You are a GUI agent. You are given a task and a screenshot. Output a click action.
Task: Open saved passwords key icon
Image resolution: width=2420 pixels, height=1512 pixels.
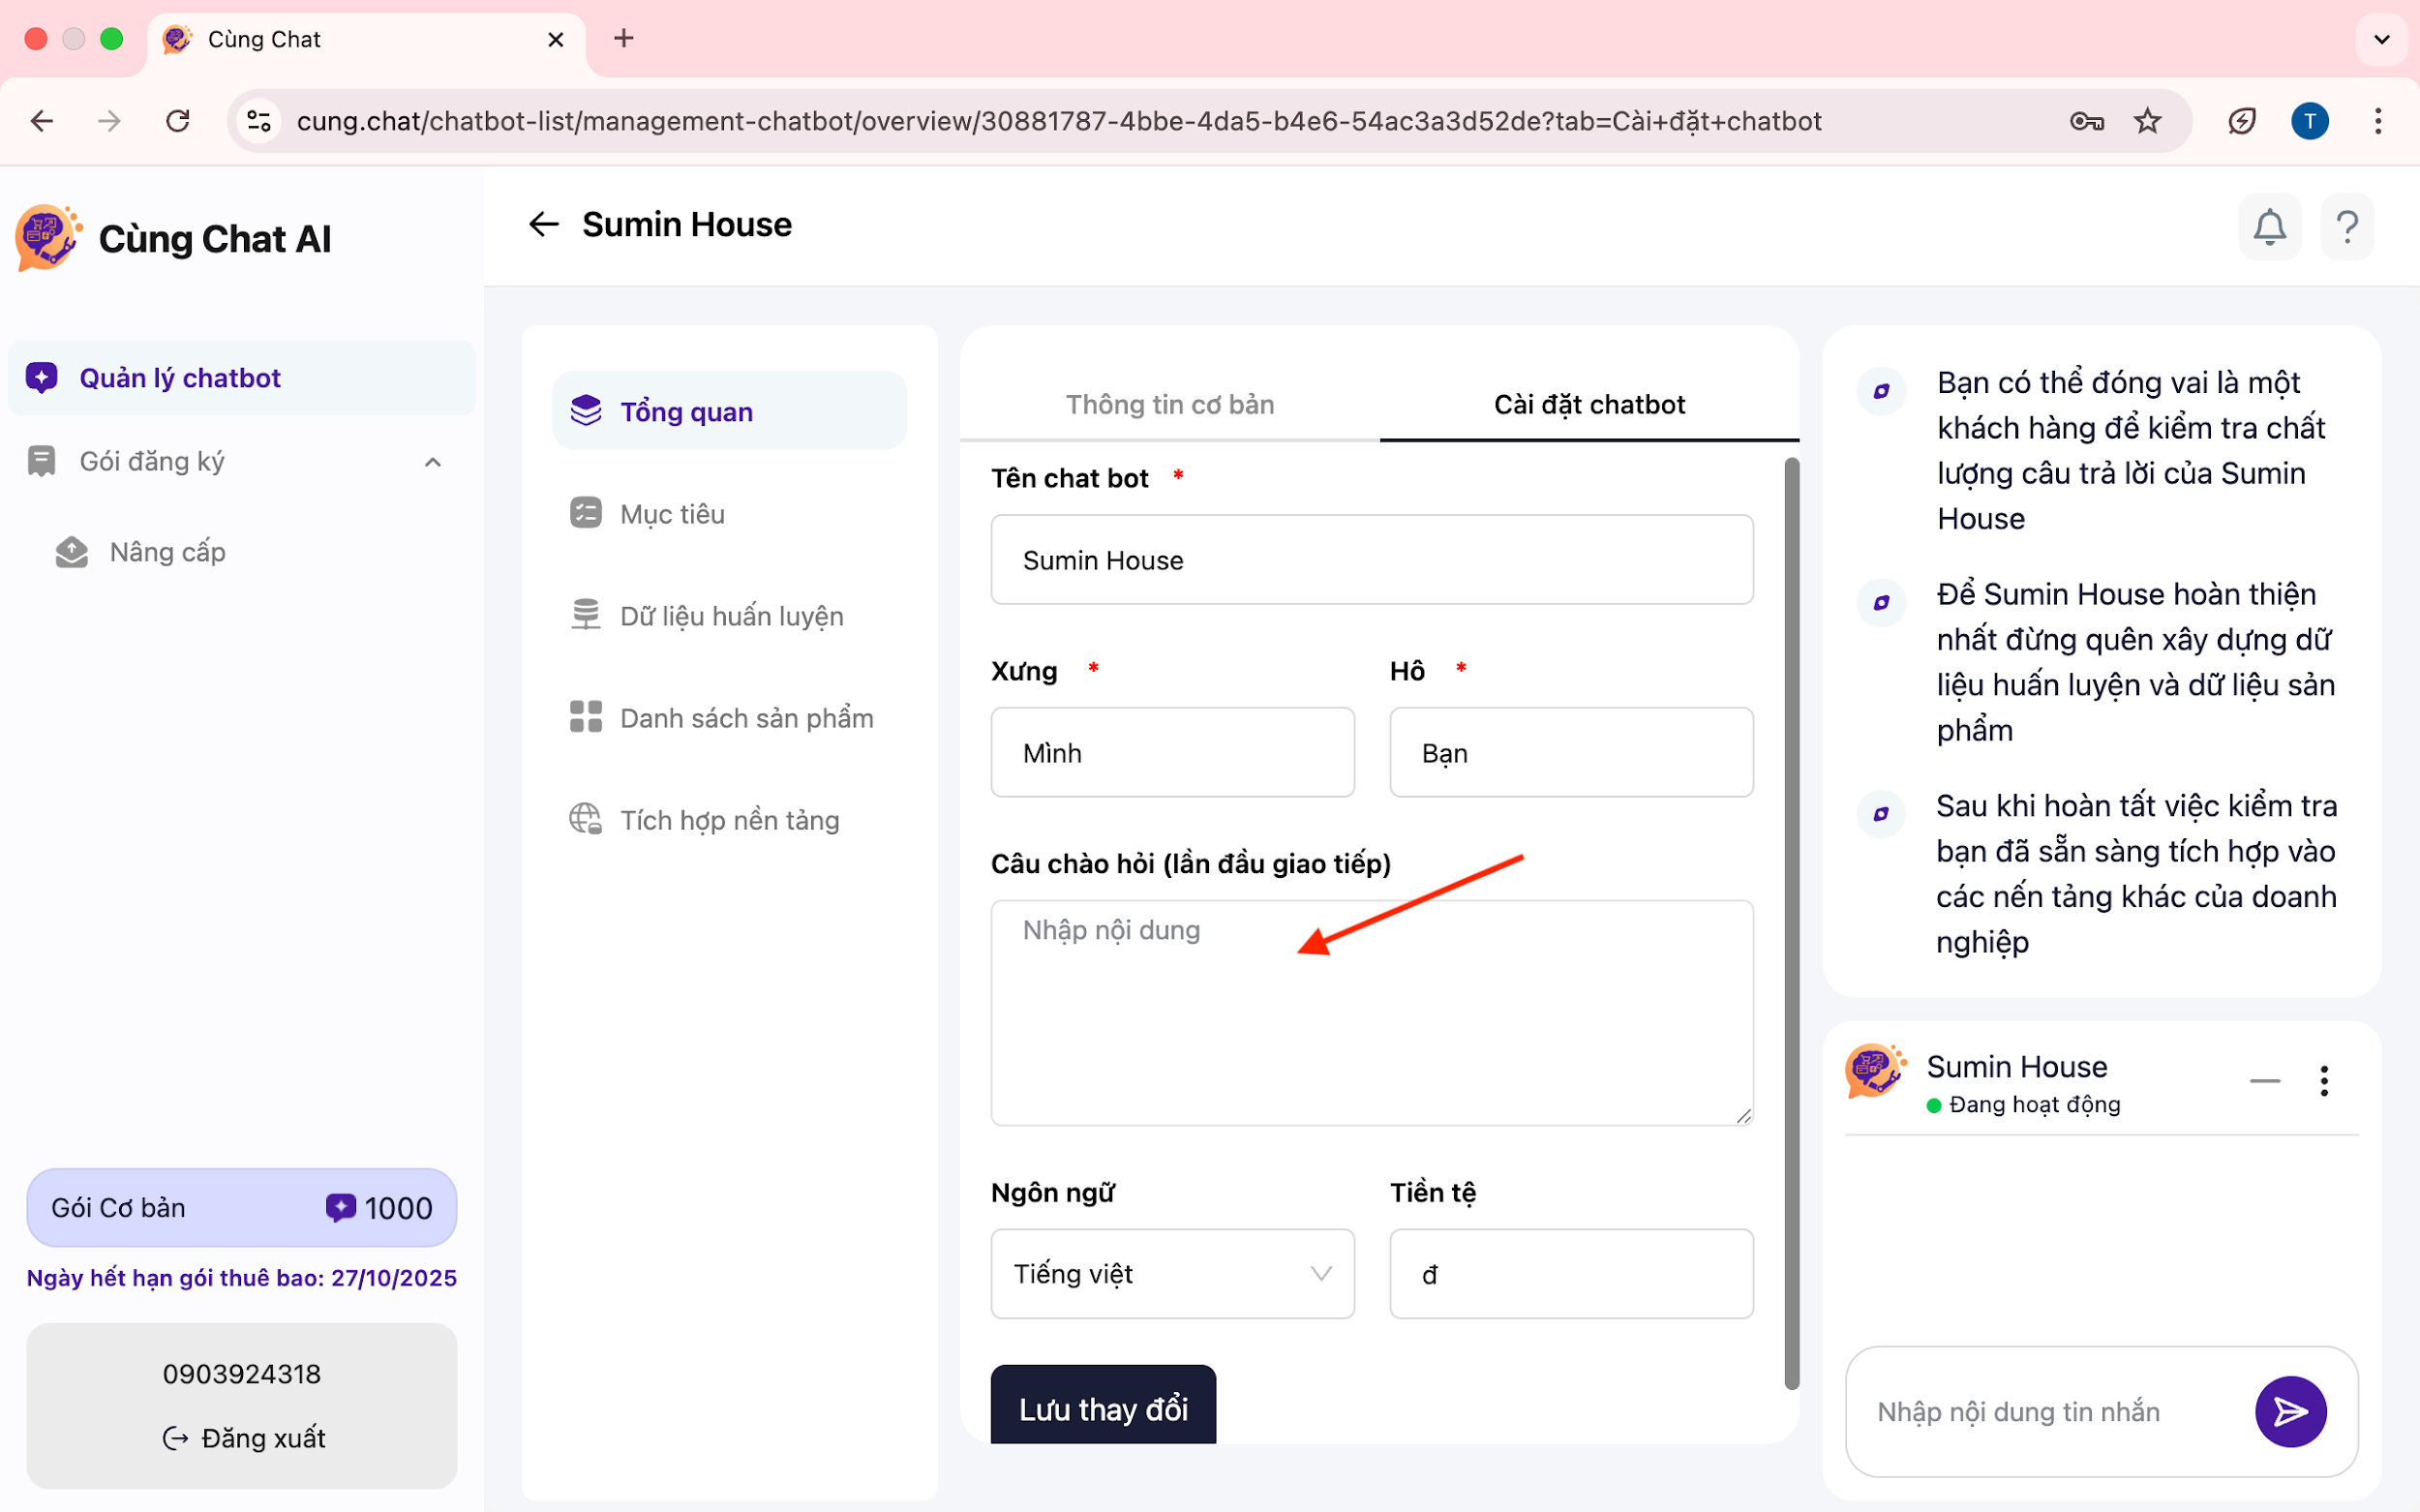click(x=2086, y=121)
